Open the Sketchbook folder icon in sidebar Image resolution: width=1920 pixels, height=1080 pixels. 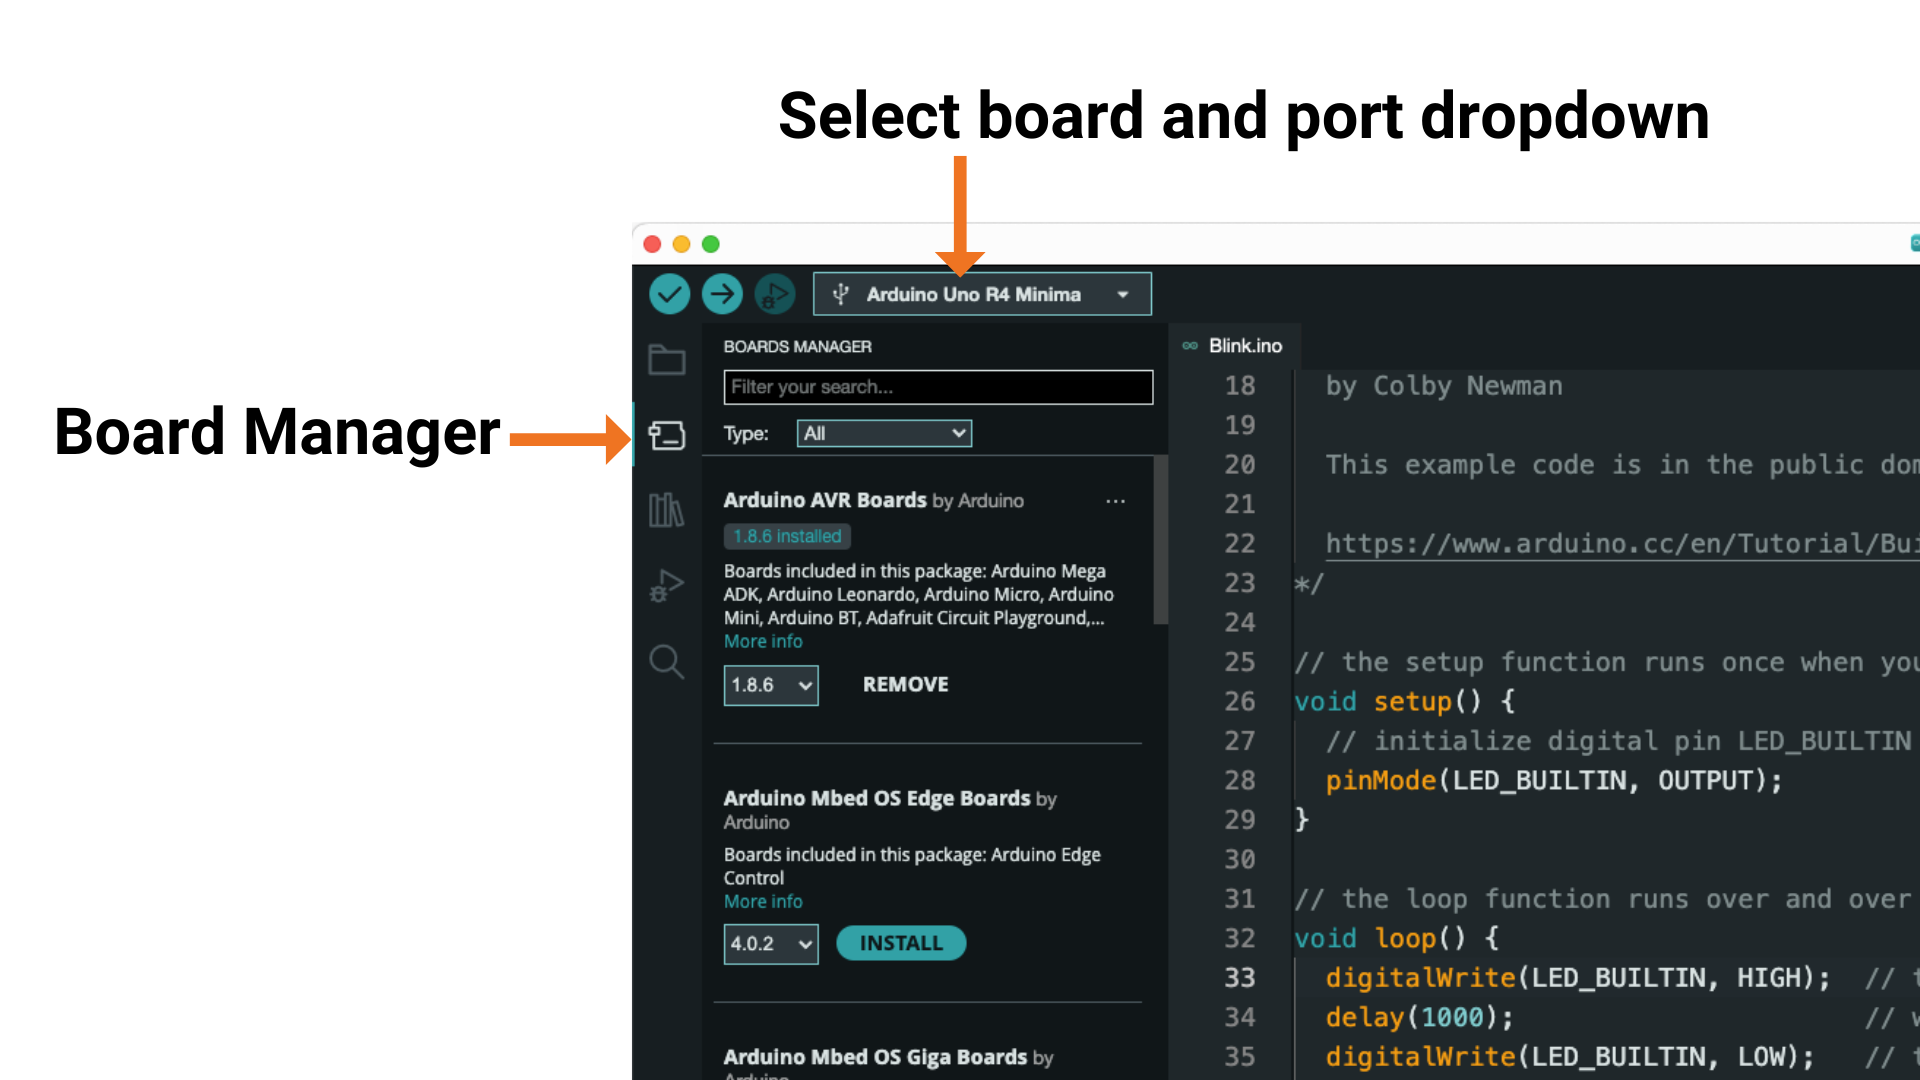[667, 359]
